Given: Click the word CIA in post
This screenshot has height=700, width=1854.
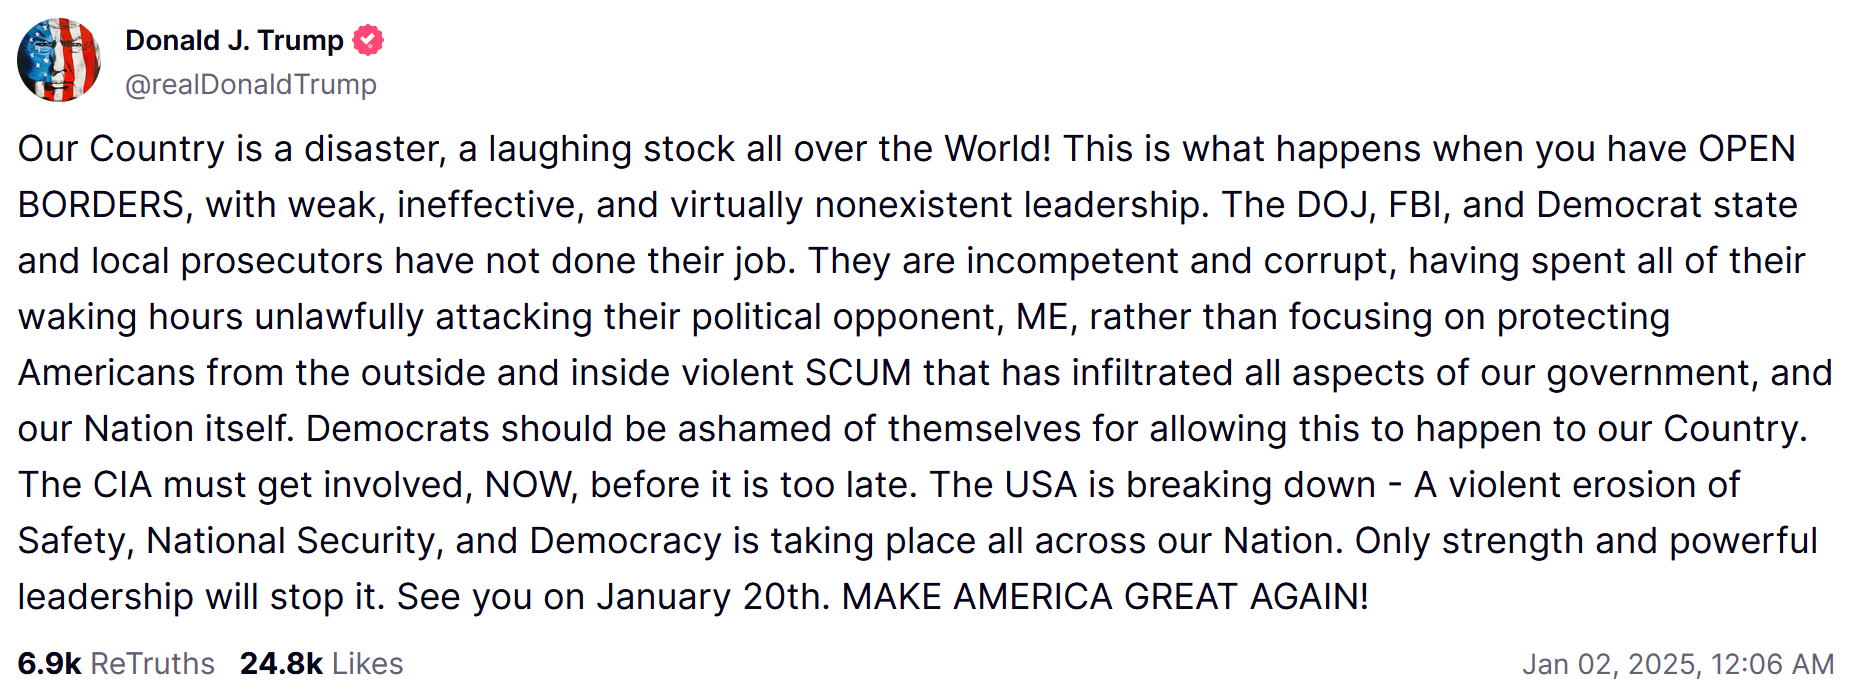Looking at the screenshot, I should (122, 485).
